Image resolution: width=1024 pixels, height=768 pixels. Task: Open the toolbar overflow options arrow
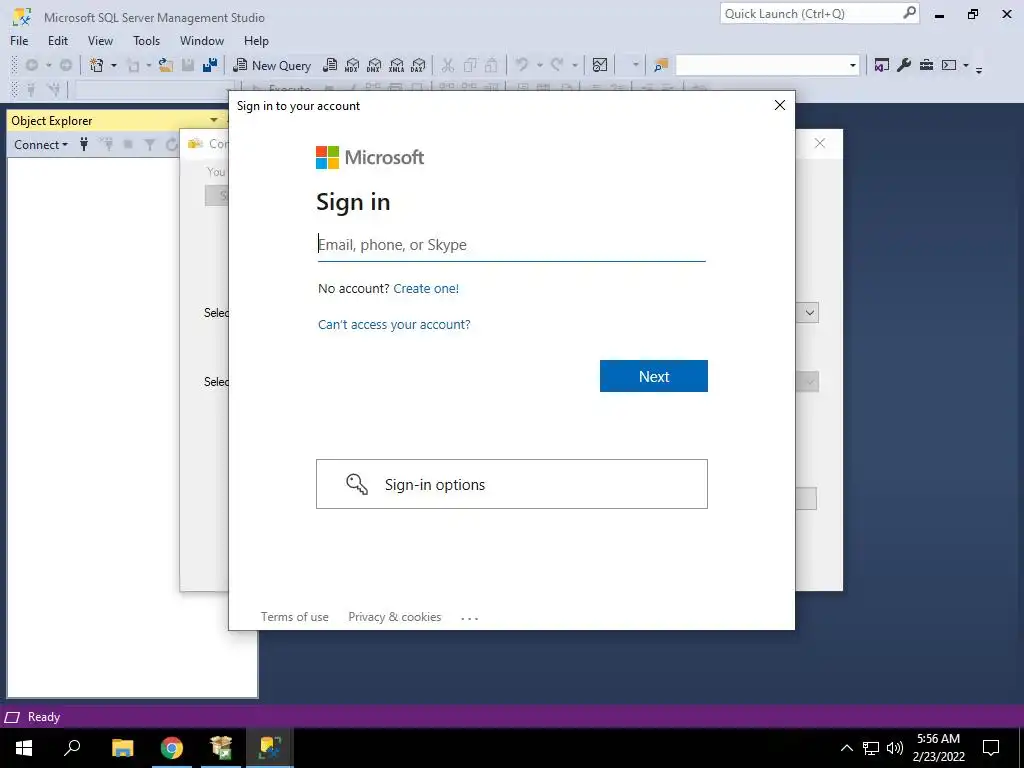tap(979, 69)
